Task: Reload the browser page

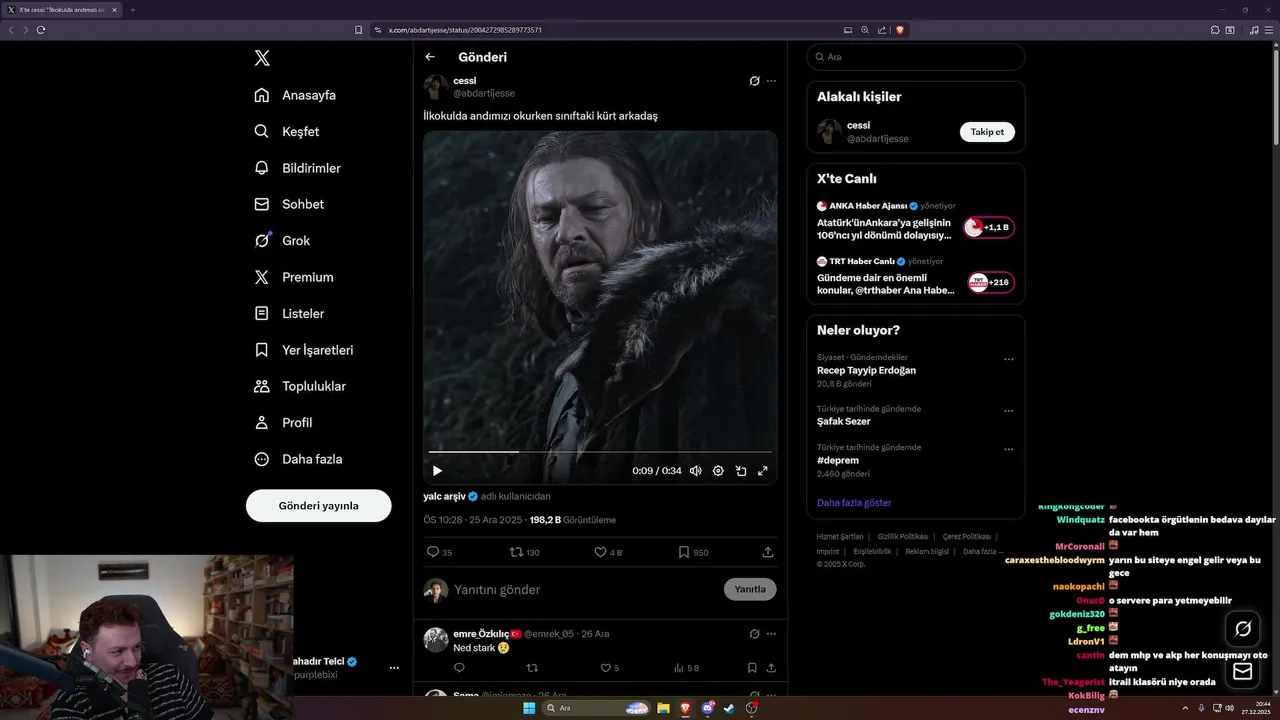Action: click(x=41, y=30)
